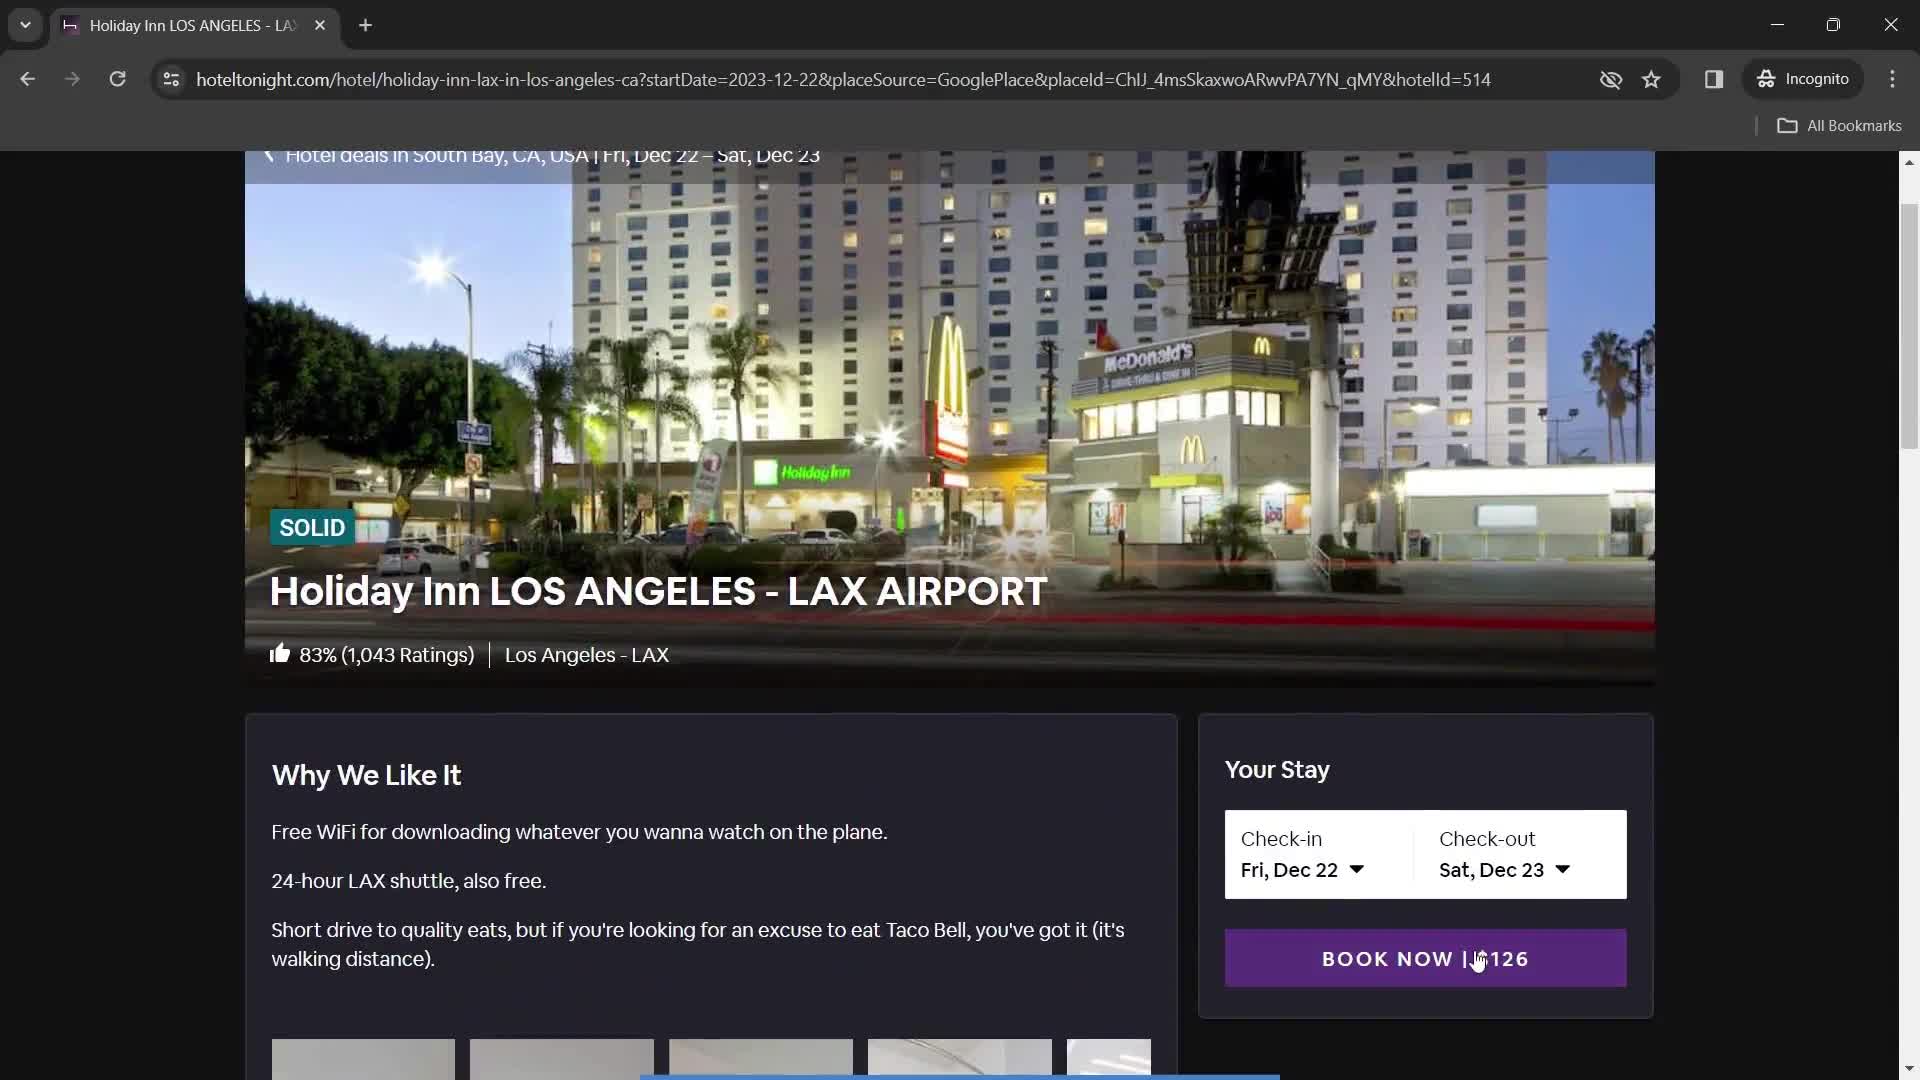The width and height of the screenshot is (1920, 1080).
Task: Open site information icon in address bar
Action: point(171,79)
